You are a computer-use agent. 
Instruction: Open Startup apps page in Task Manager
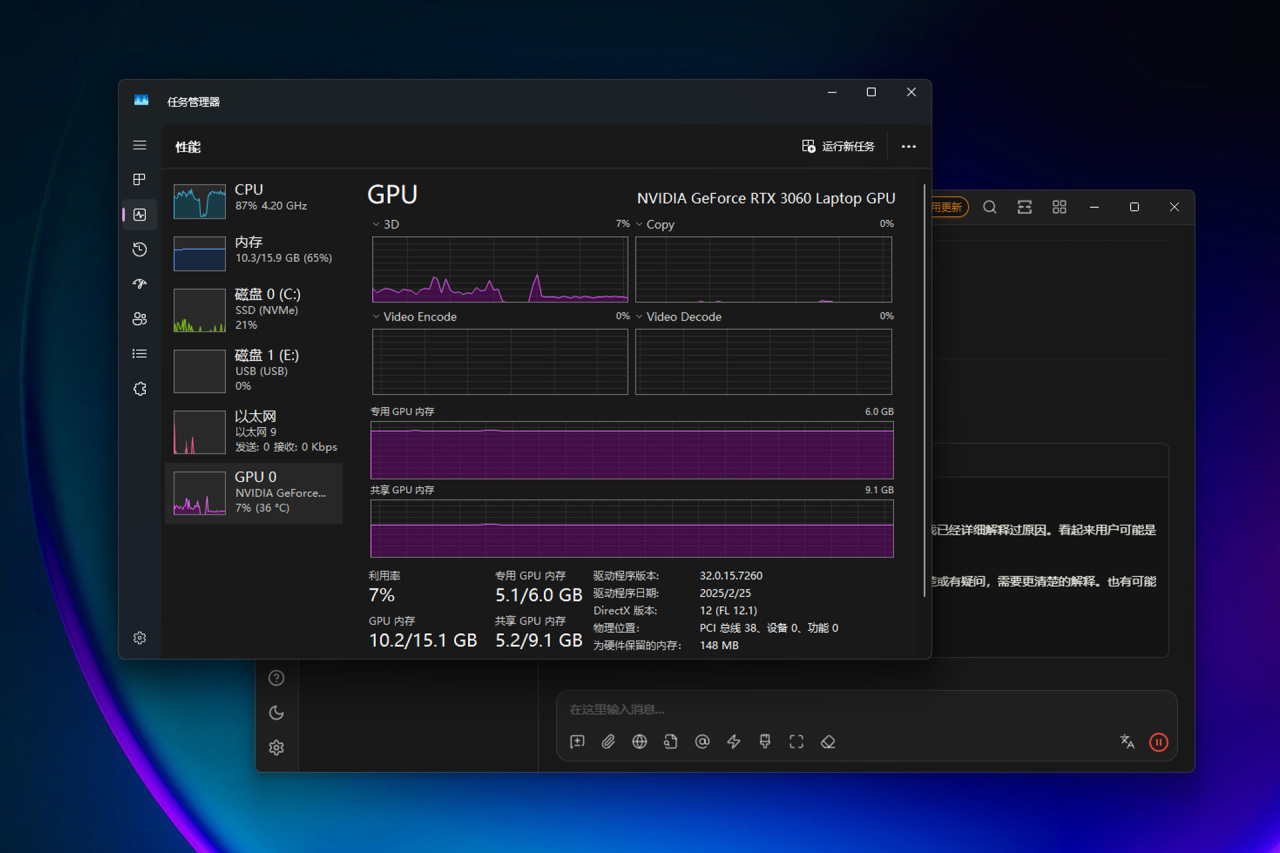click(140, 284)
